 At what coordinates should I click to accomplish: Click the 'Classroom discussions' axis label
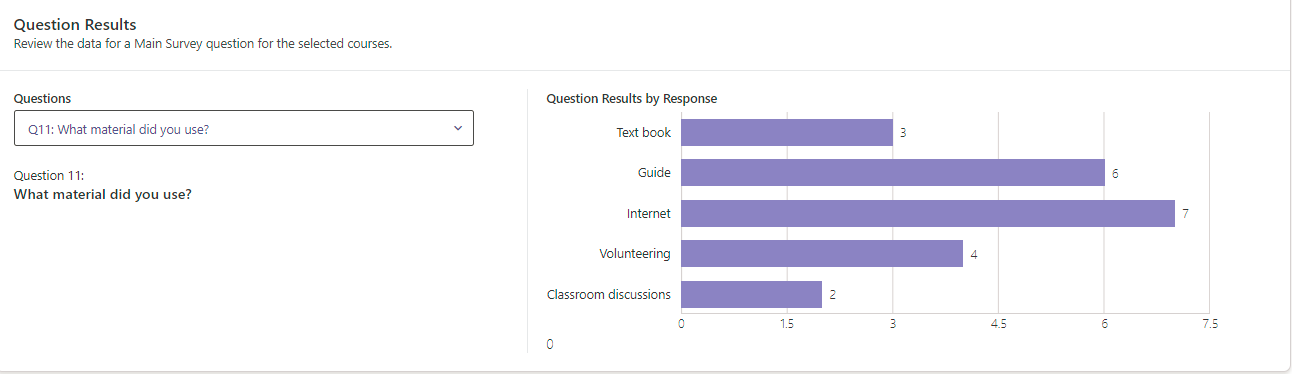tap(609, 295)
